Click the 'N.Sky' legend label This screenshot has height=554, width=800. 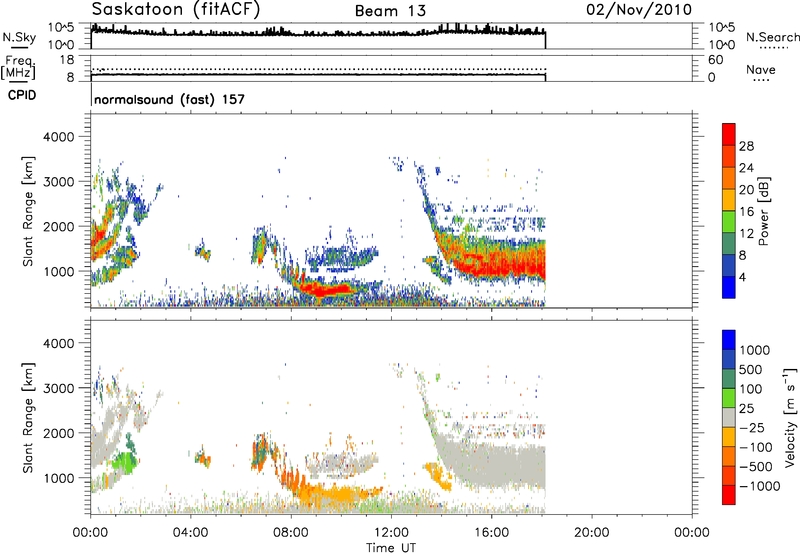[19, 38]
